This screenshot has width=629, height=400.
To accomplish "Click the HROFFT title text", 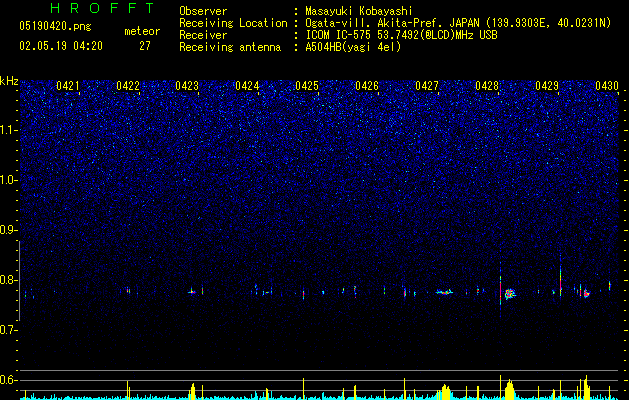I will point(102,8).
